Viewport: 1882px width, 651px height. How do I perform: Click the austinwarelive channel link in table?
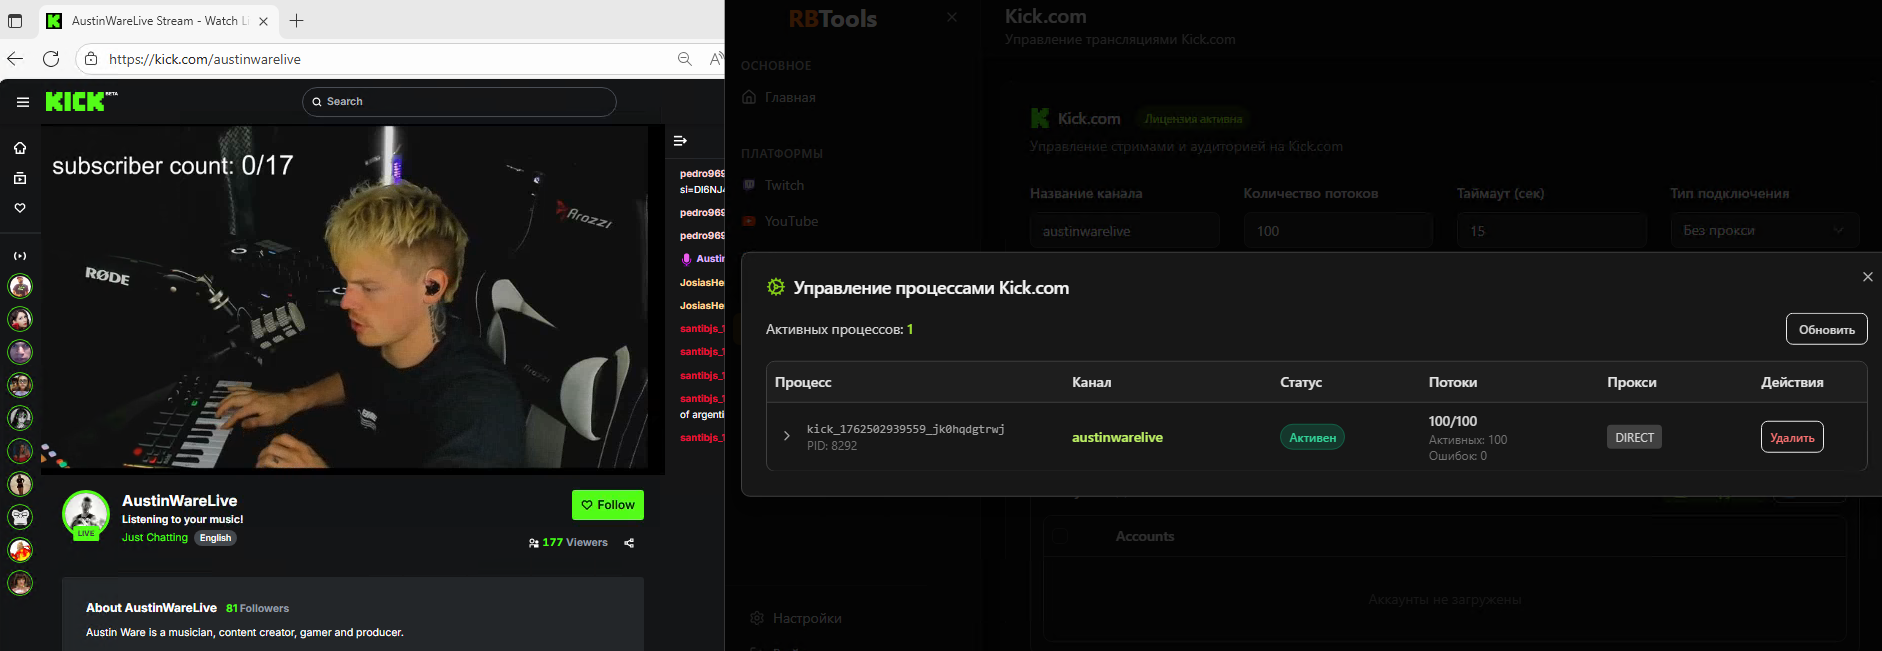(1117, 437)
